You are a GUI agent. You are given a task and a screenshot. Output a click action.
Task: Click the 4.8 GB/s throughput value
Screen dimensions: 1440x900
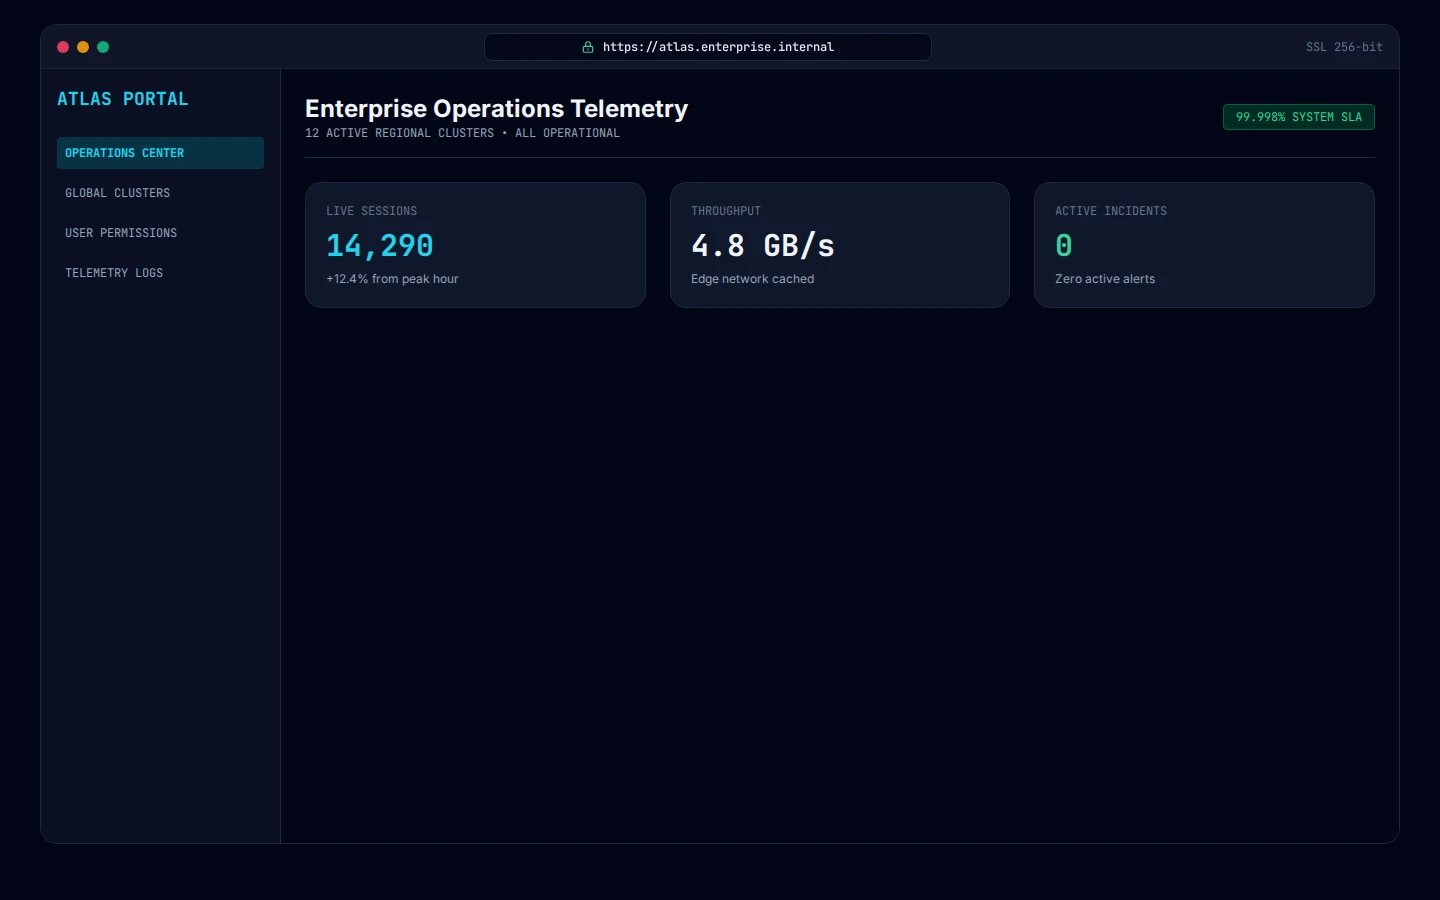pos(763,246)
